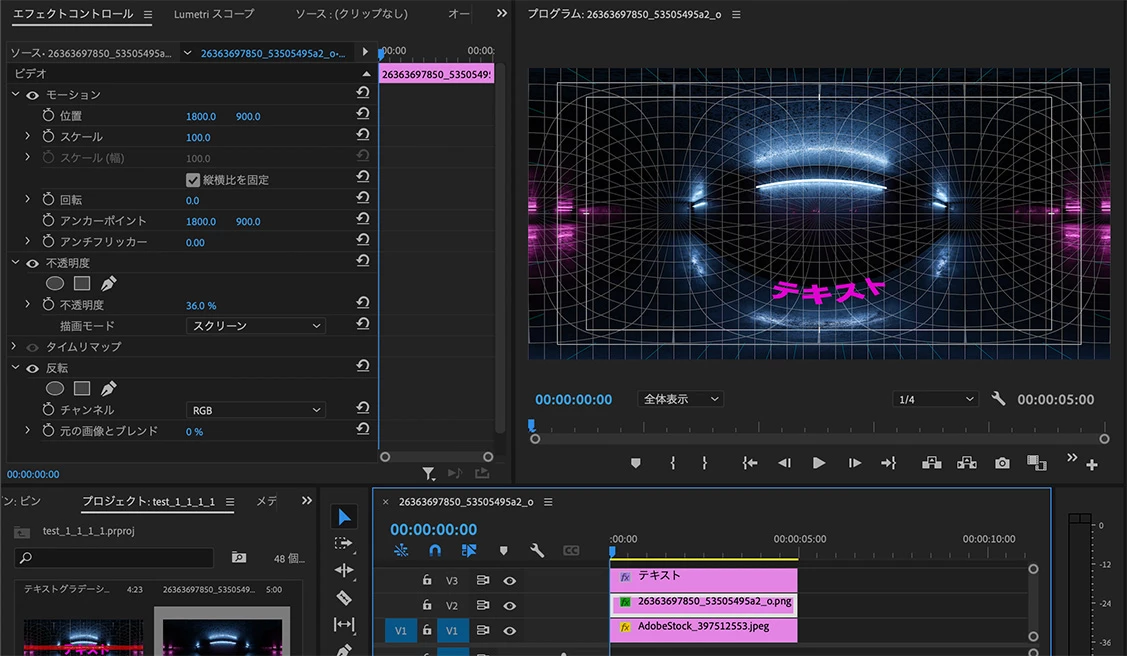Select the Razor tool
Viewport: 1127px width, 656px height.
(x=344, y=598)
